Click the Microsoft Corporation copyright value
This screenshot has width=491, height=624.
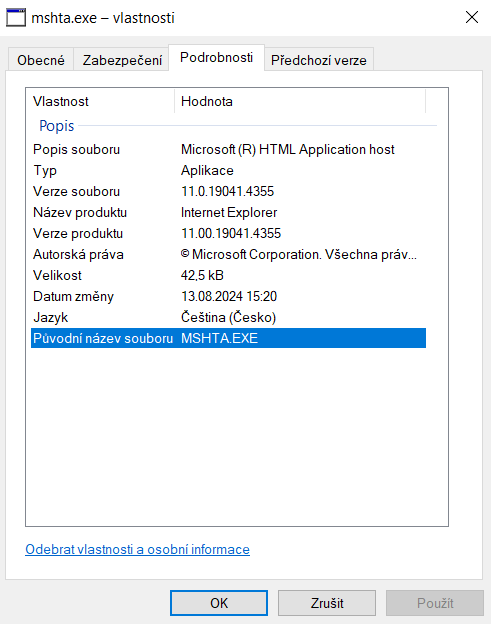point(299,255)
